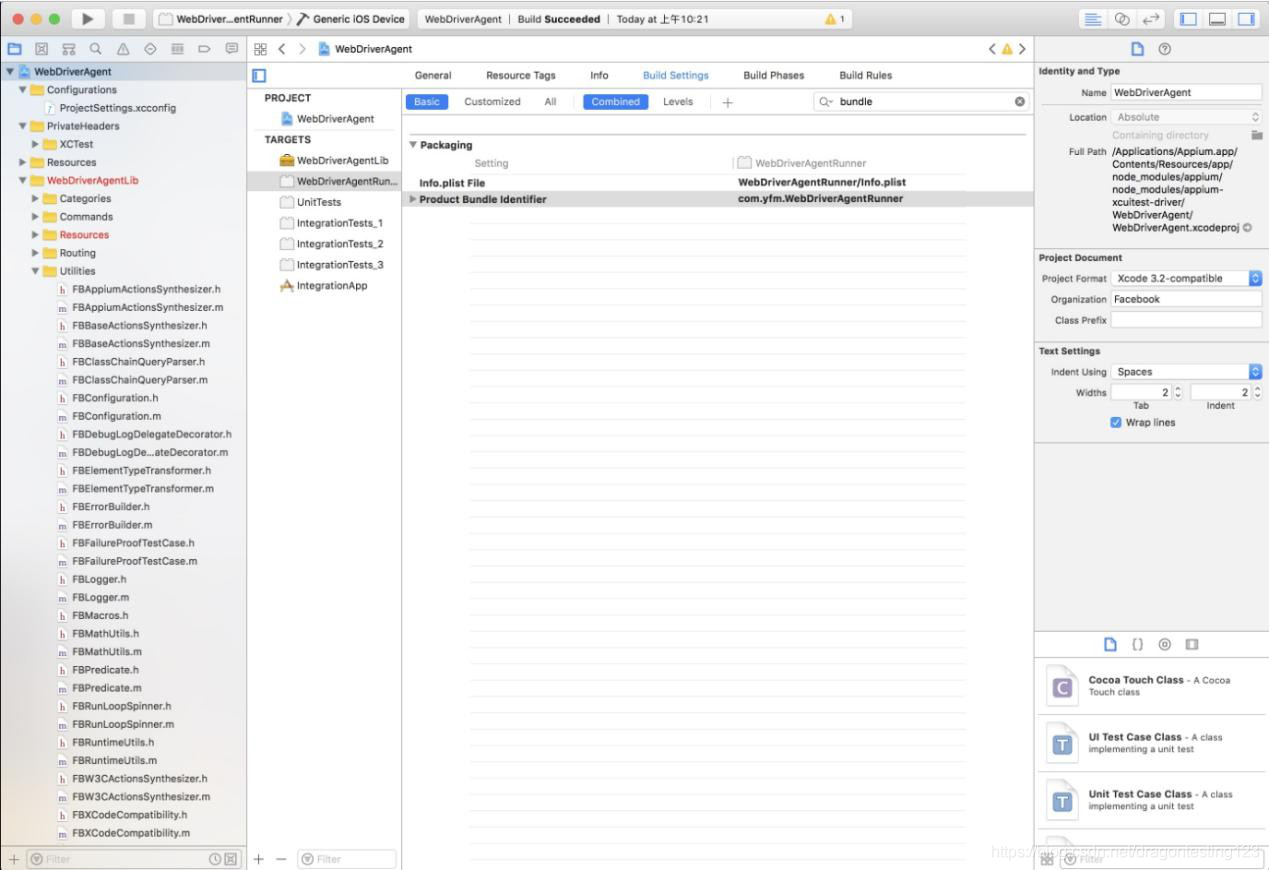The image size is (1269, 870).
Task: Open the Location dropdown
Action: click(1187, 117)
